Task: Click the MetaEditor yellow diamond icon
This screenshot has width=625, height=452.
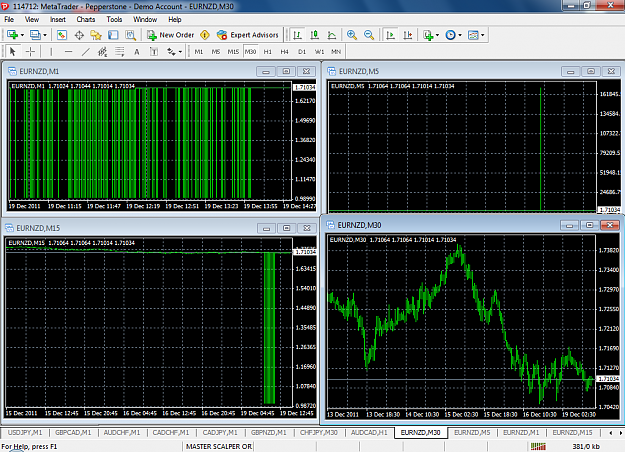Action: coord(205,35)
